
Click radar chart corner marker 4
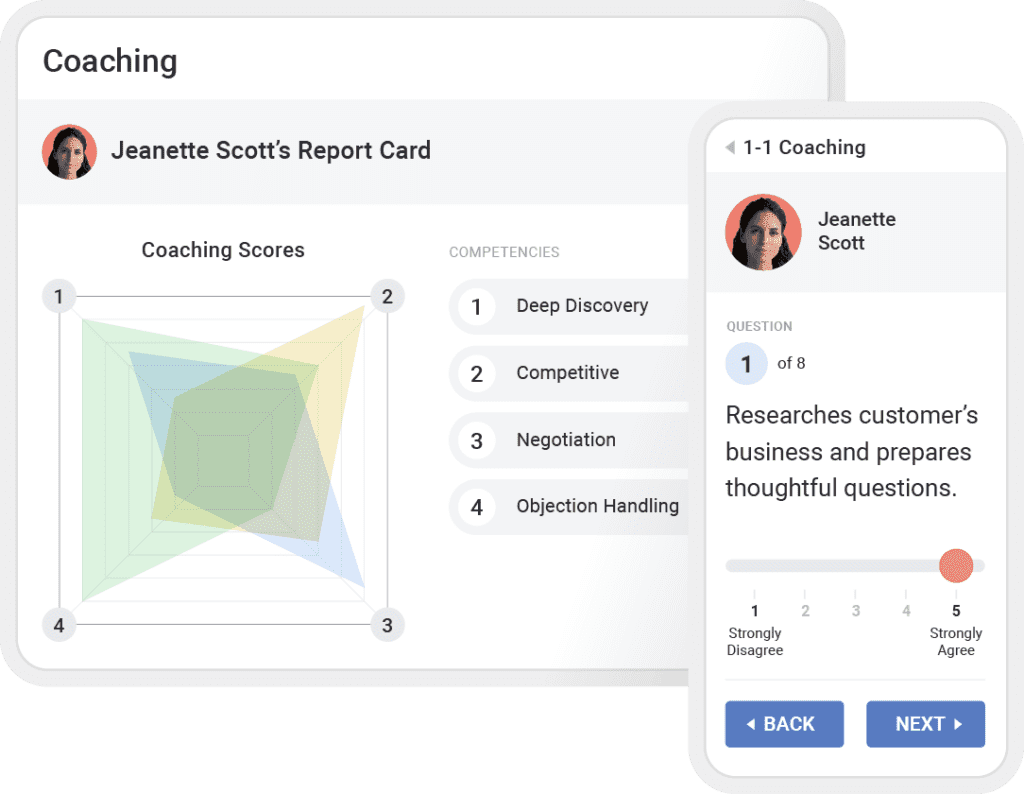[x=59, y=626]
